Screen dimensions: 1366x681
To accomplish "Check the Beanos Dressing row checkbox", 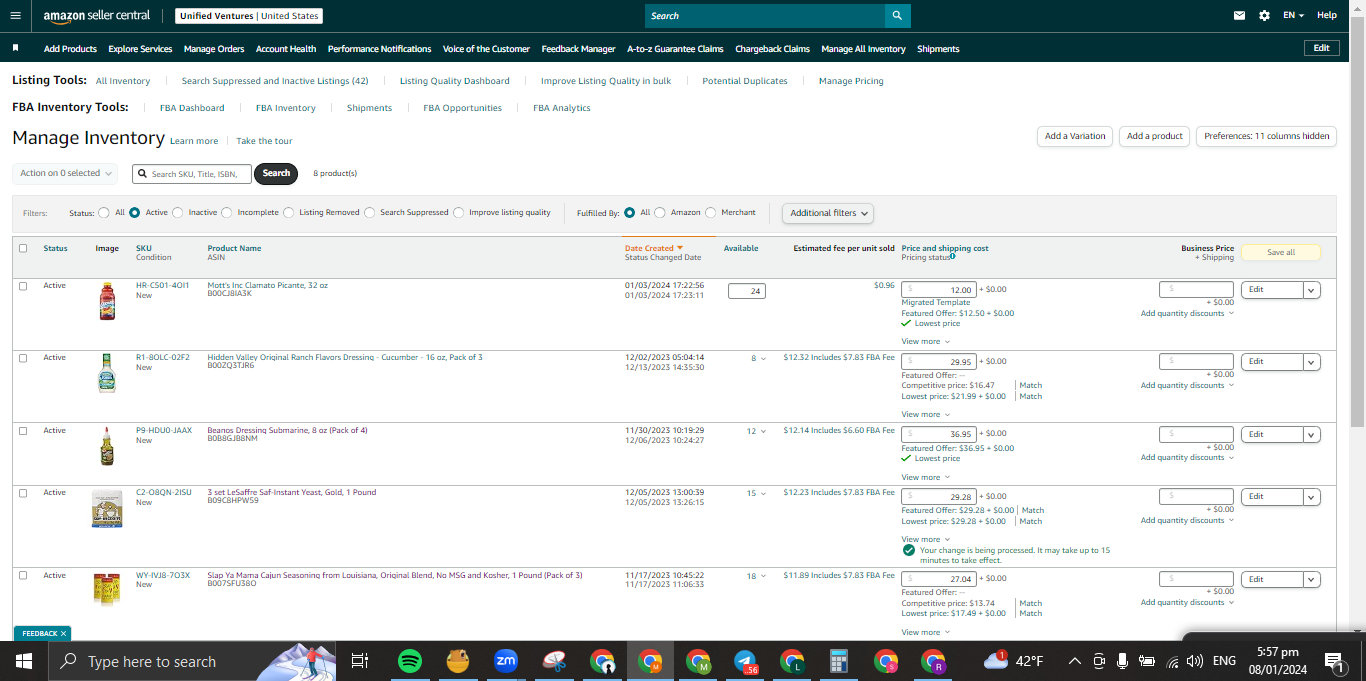I will pos(23,431).
